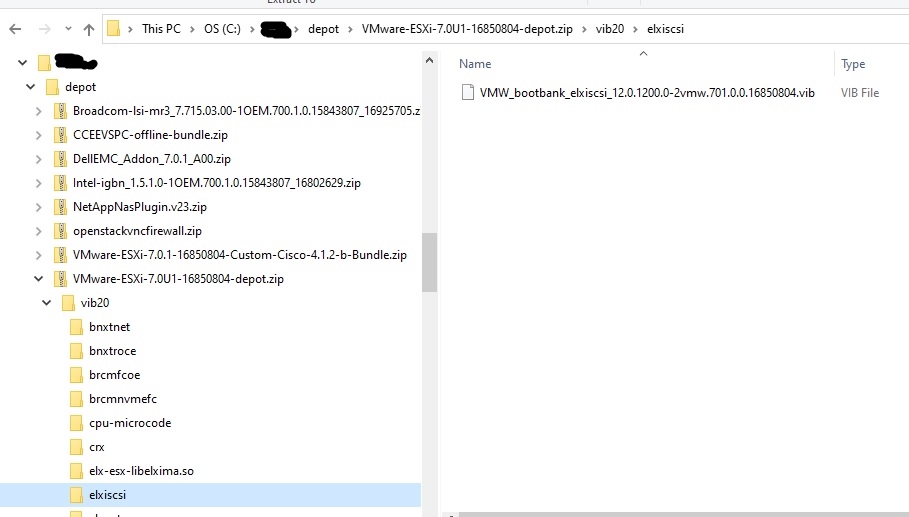This screenshot has width=909, height=517.
Task: Select Broadcom-lsi-mr3 zip in tree
Action: pyautogui.click(x=246, y=111)
